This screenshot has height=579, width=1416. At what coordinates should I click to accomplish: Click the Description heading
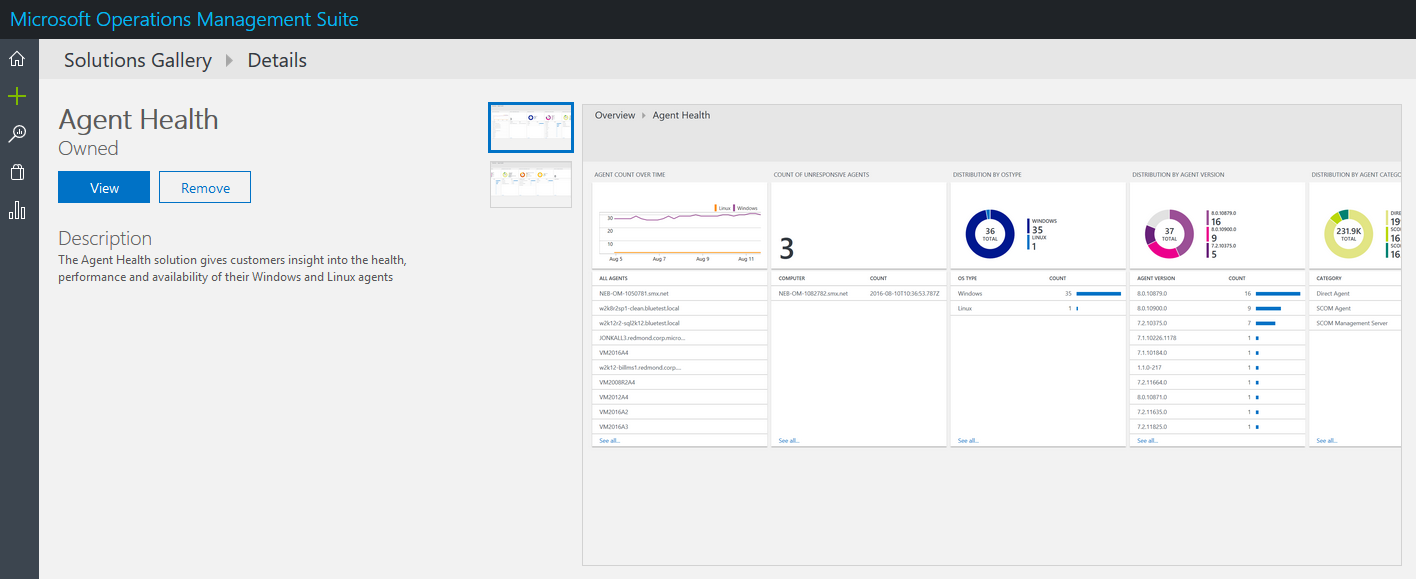pos(105,238)
